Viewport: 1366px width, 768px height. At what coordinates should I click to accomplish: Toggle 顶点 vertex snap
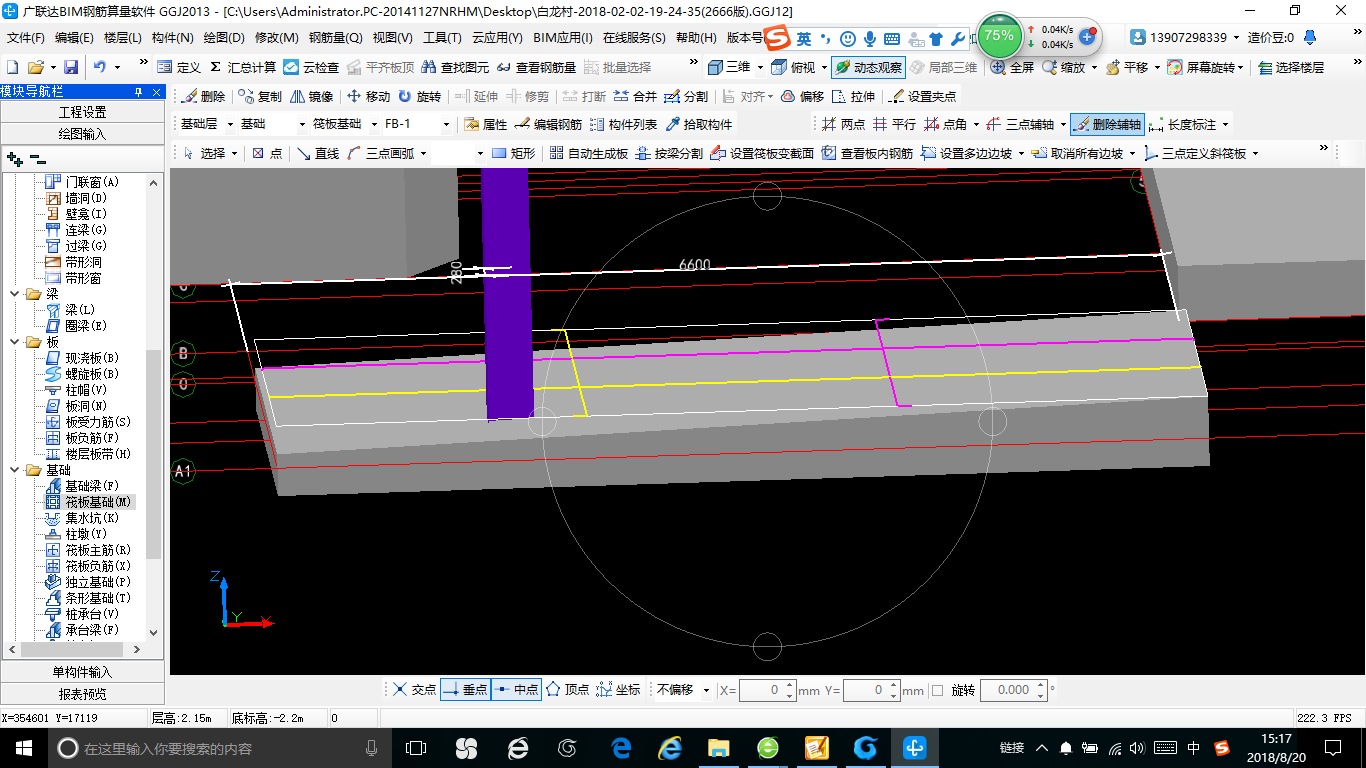tap(567, 690)
